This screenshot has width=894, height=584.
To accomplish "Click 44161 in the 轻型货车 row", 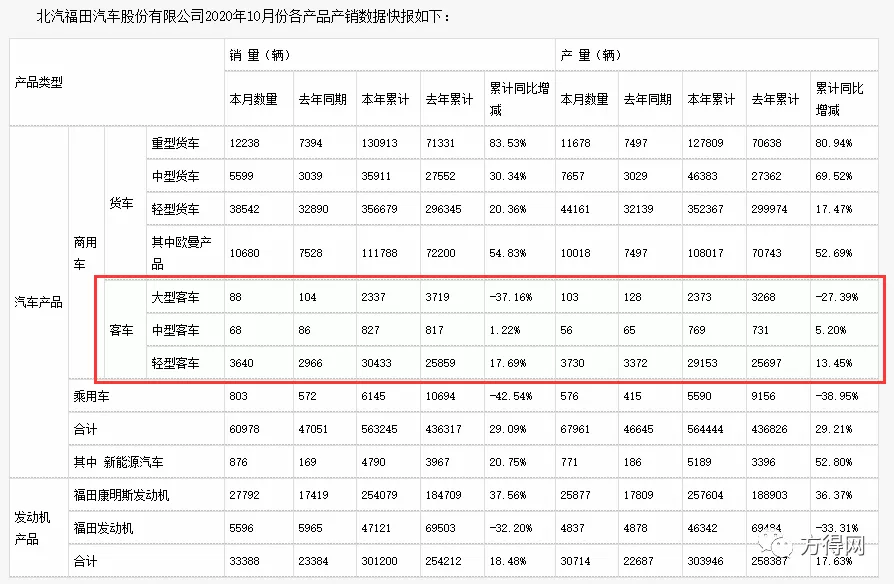I will pyautogui.click(x=575, y=209).
